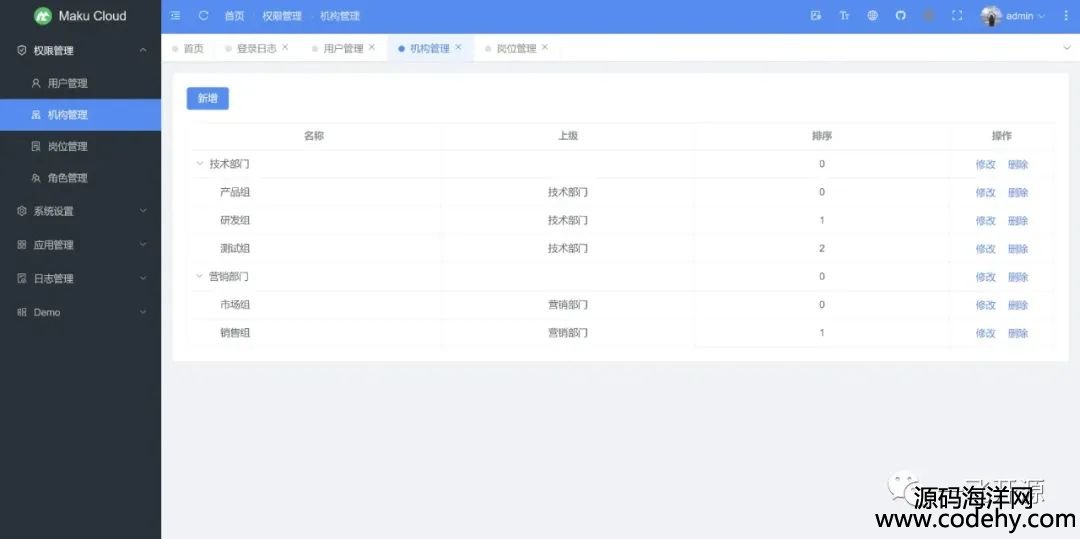Viewport: 1080px width, 539px height.
Task: Collapse the sidebar with the hamburger icon
Action: pos(176,16)
